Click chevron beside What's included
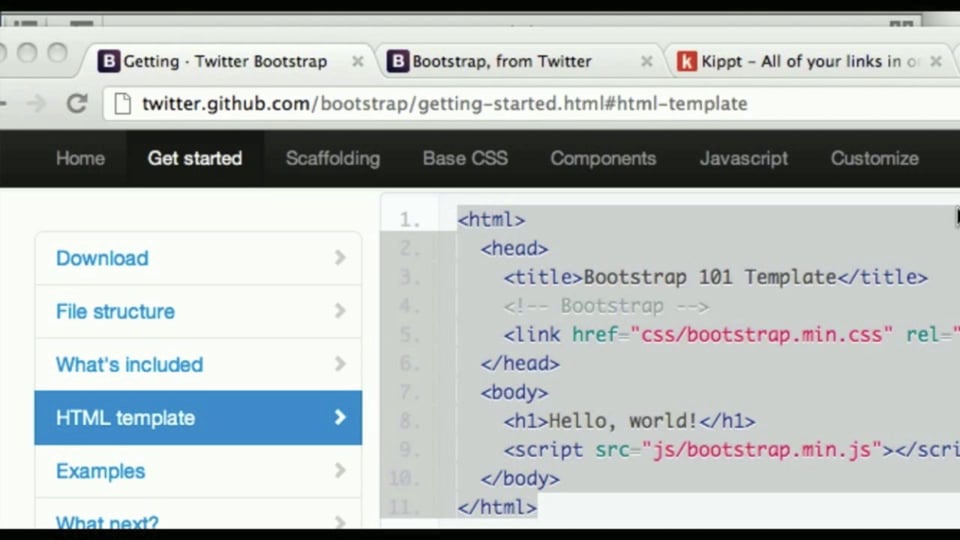Image resolution: width=960 pixels, height=540 pixels. [340, 364]
